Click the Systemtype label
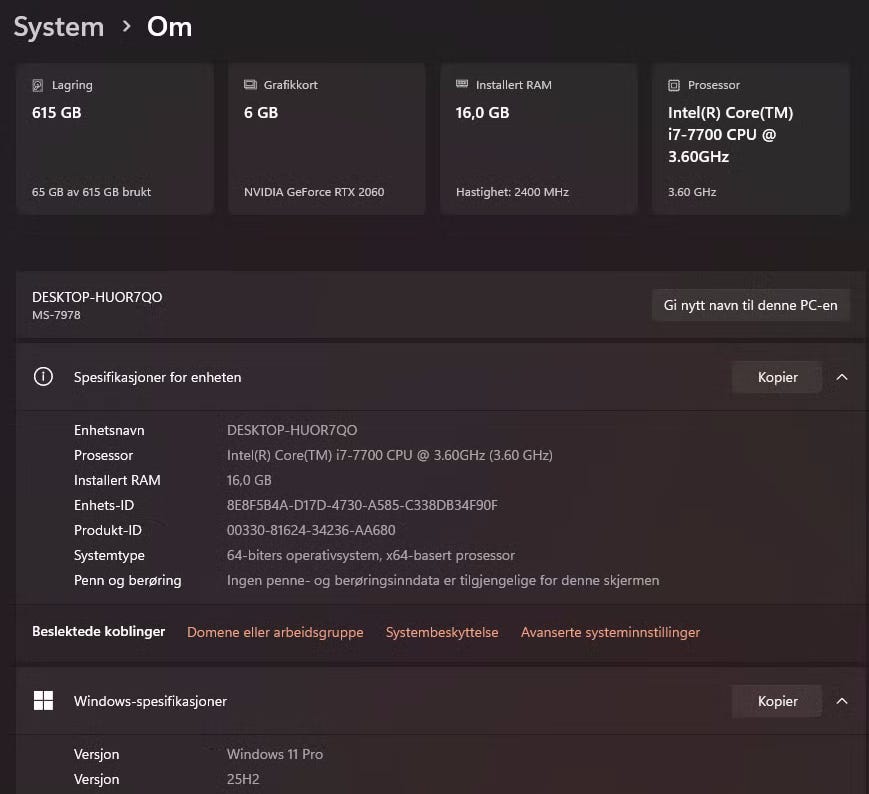 [109, 555]
